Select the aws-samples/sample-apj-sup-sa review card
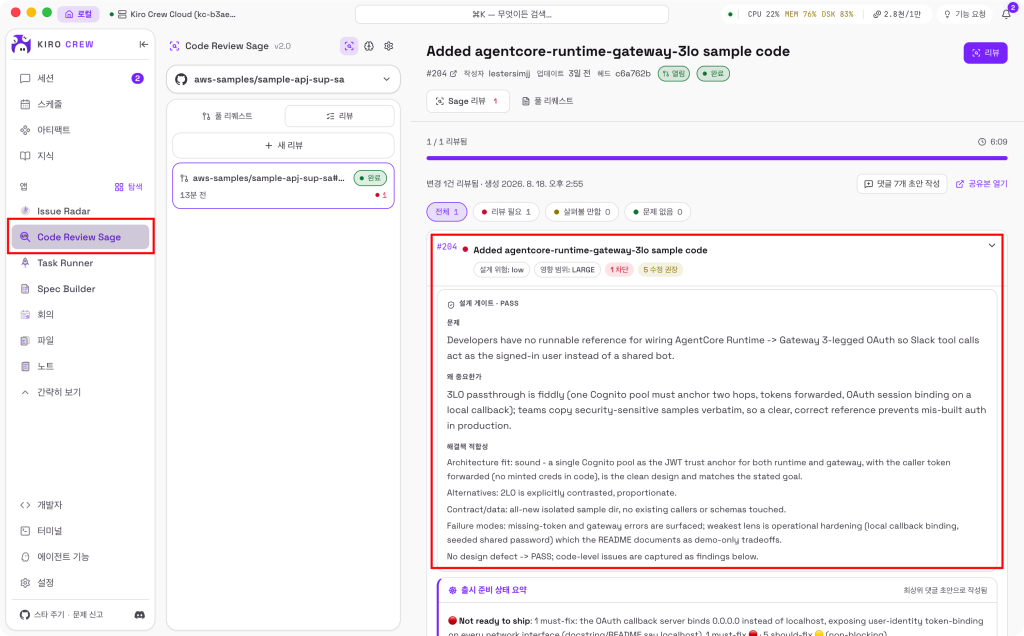The image size is (1024, 636). click(x=283, y=186)
